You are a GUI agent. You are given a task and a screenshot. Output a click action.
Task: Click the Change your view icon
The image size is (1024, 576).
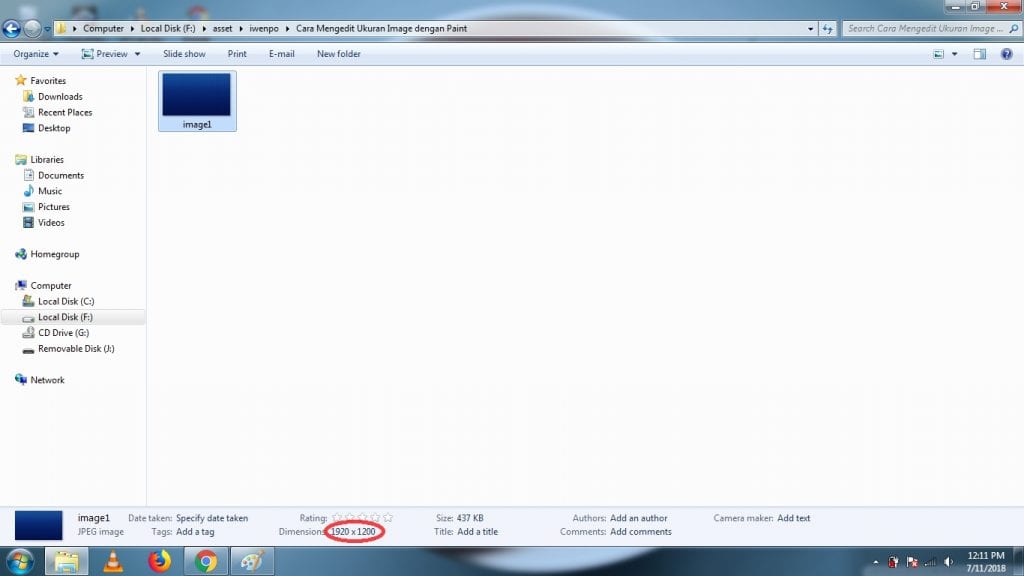(x=938, y=54)
